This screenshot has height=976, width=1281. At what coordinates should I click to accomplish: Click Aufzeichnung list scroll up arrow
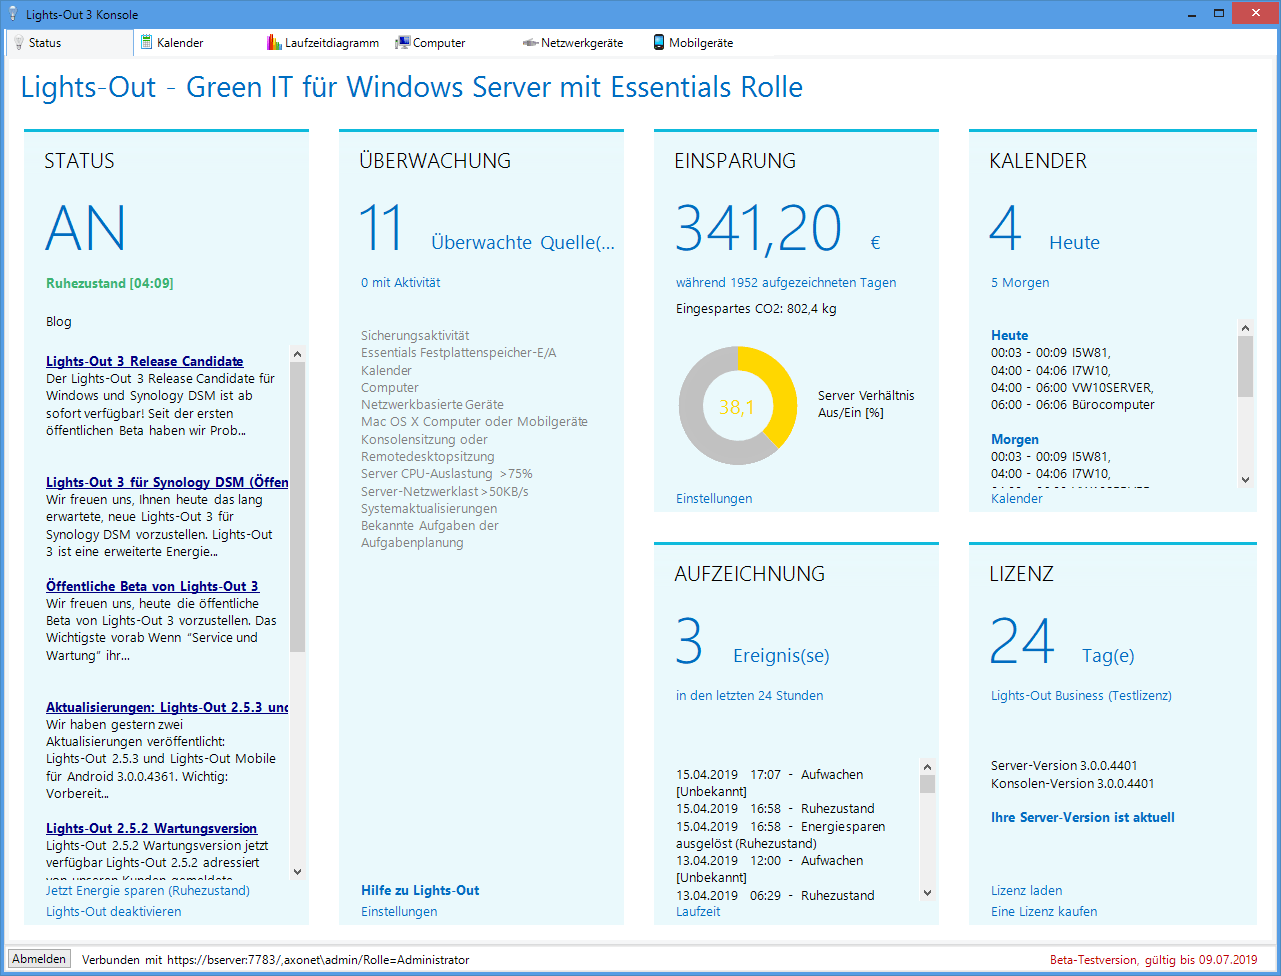click(927, 767)
